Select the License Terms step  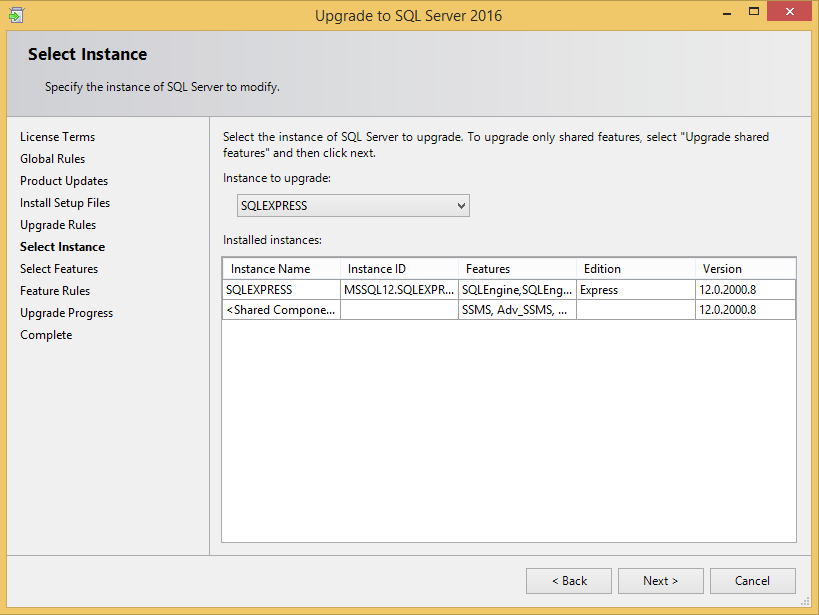(57, 137)
